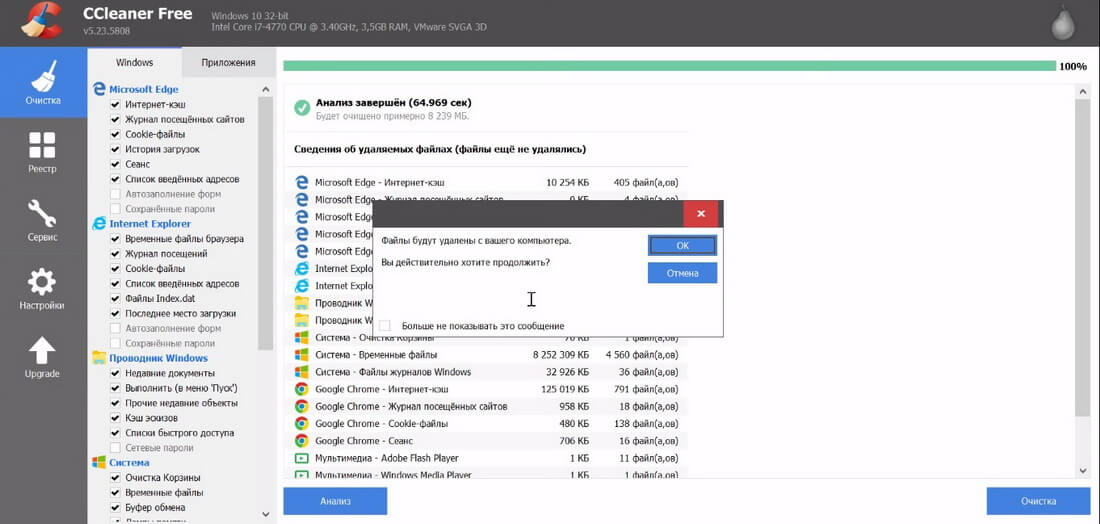Click the Очистка run cleaner button

(1038, 501)
